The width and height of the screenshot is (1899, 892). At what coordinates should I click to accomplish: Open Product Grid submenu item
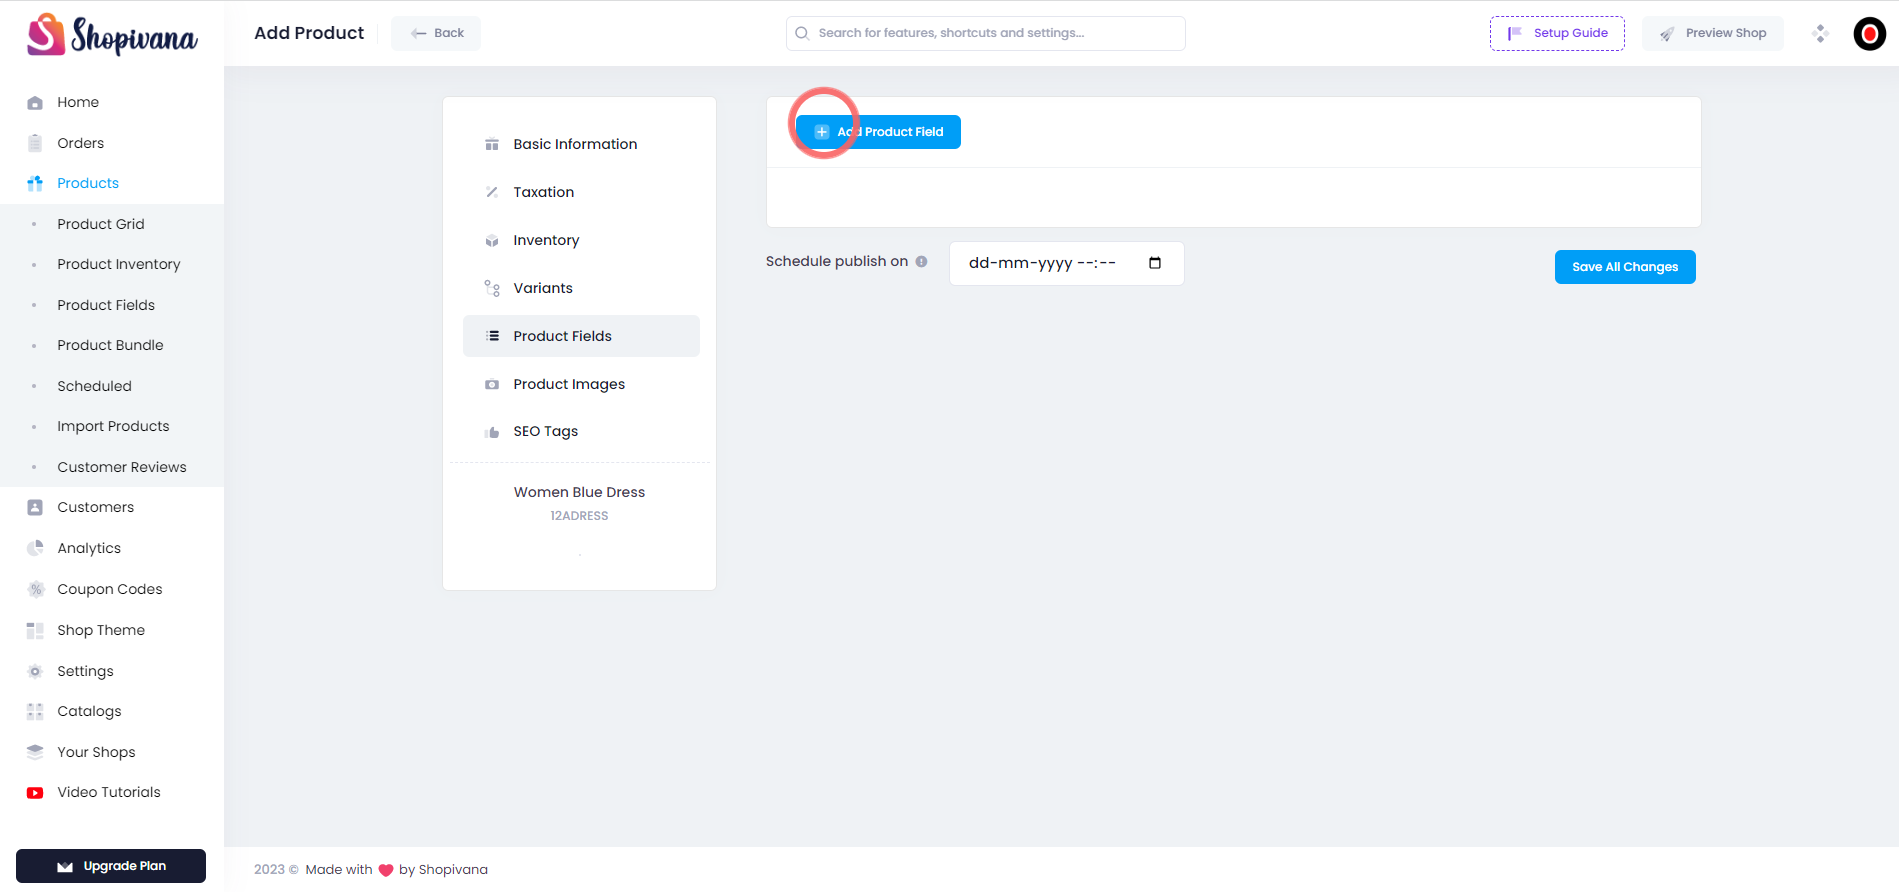point(101,224)
